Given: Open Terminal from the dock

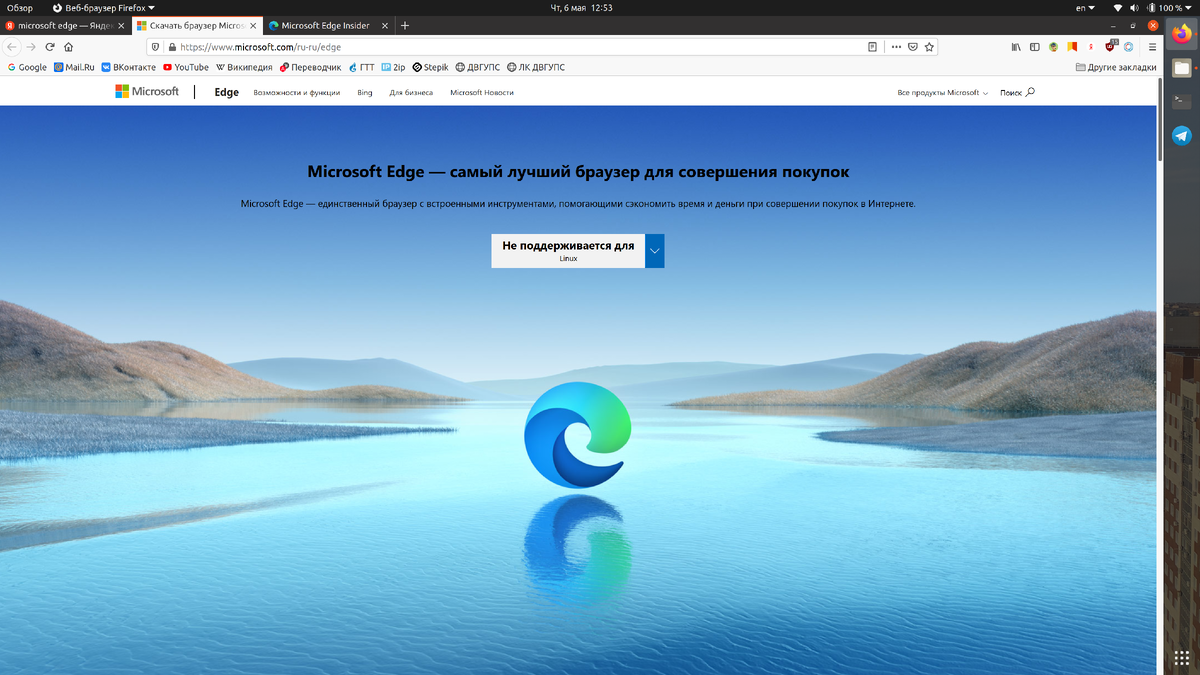Looking at the screenshot, I should [x=1182, y=101].
